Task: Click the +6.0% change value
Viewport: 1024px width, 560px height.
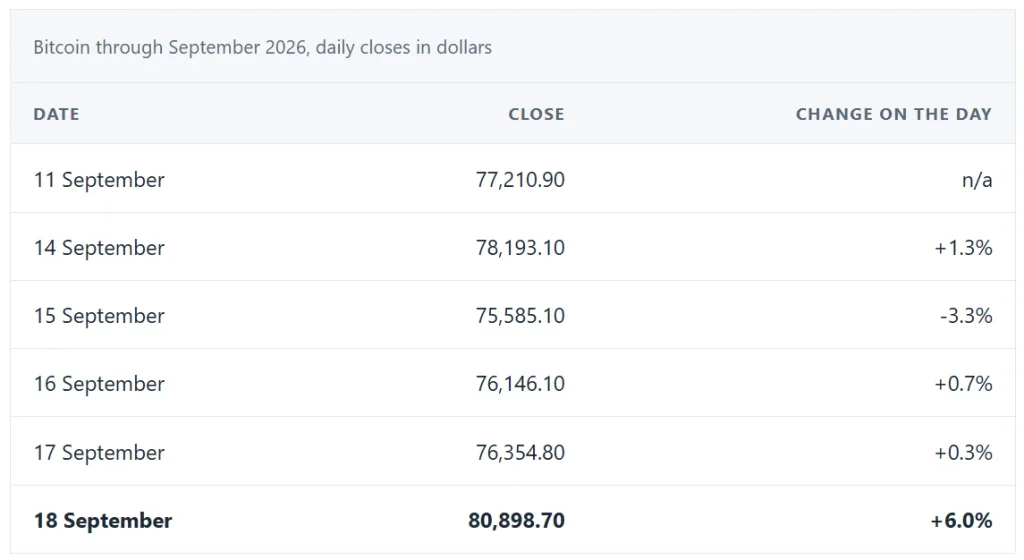Action: (961, 520)
